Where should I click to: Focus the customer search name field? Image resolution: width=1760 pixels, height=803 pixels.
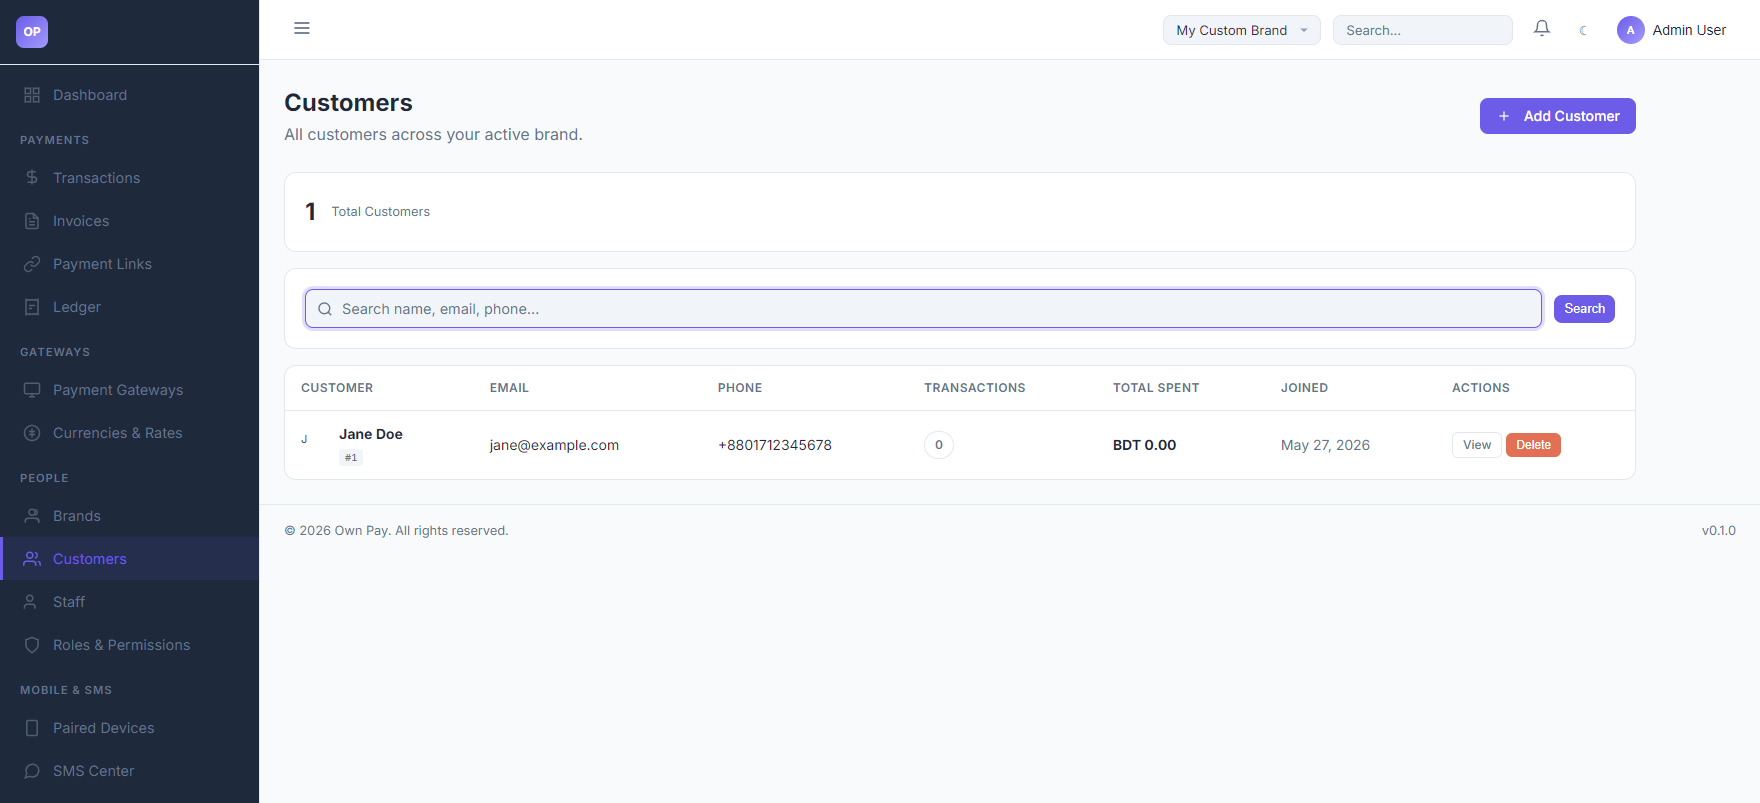tap(923, 309)
